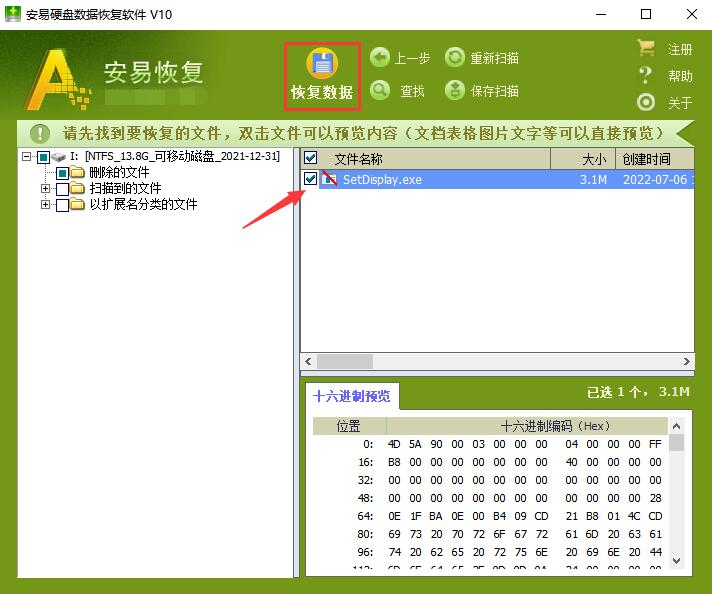Click the 重新扫描 rescan icon
Screen dimensions: 712x594
[x=455, y=58]
